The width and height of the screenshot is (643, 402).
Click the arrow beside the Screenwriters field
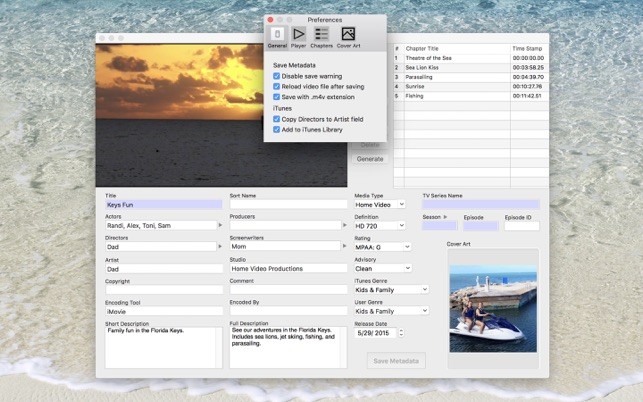[x=344, y=247]
